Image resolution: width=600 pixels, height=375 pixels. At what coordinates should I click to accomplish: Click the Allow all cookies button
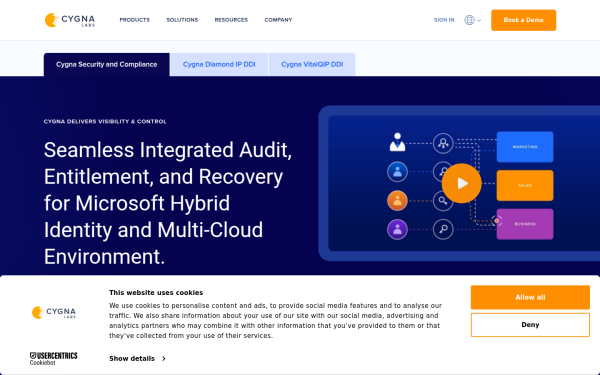tap(530, 297)
